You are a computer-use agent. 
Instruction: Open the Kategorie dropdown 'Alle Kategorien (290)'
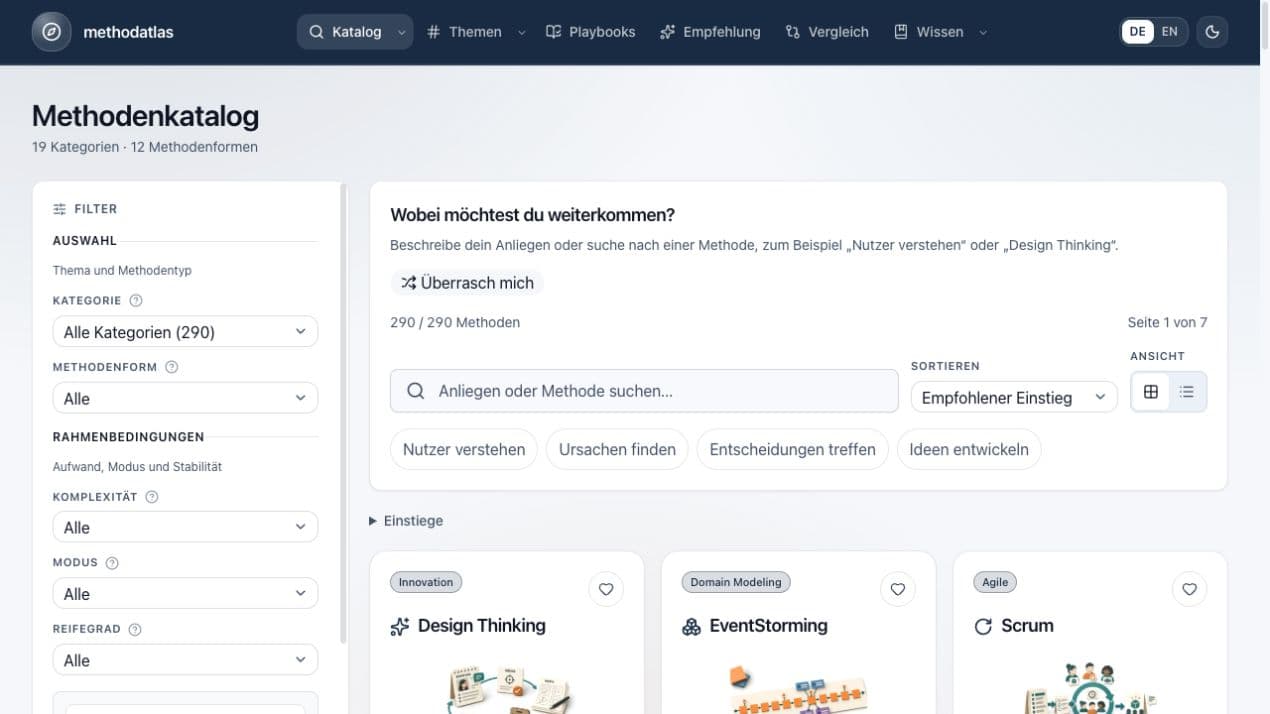tap(185, 332)
